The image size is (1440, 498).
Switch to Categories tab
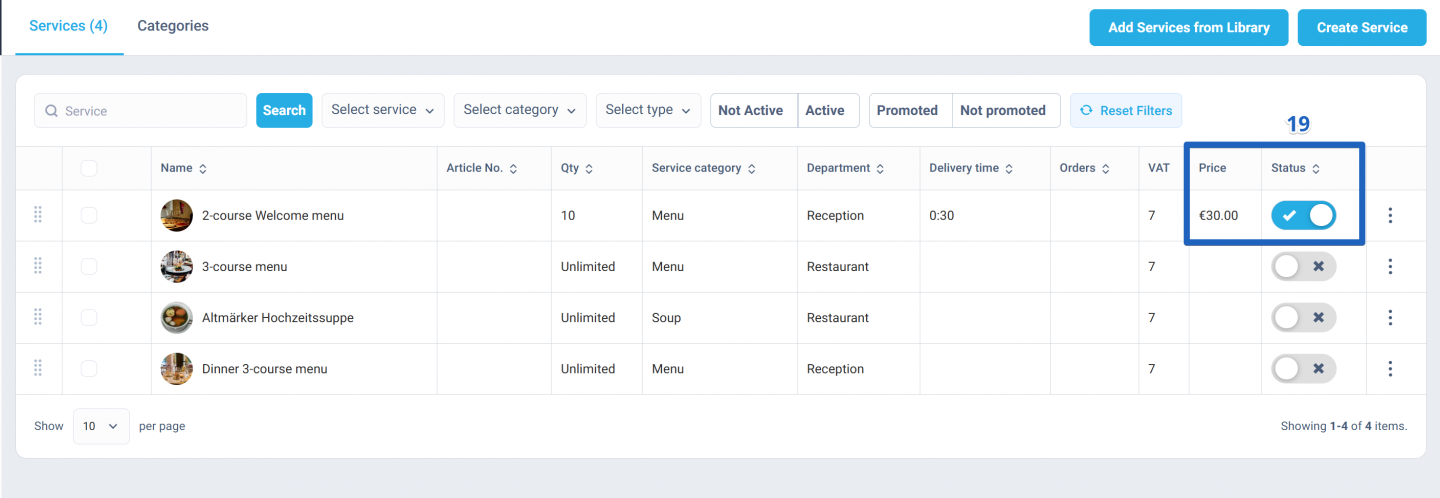click(x=173, y=26)
